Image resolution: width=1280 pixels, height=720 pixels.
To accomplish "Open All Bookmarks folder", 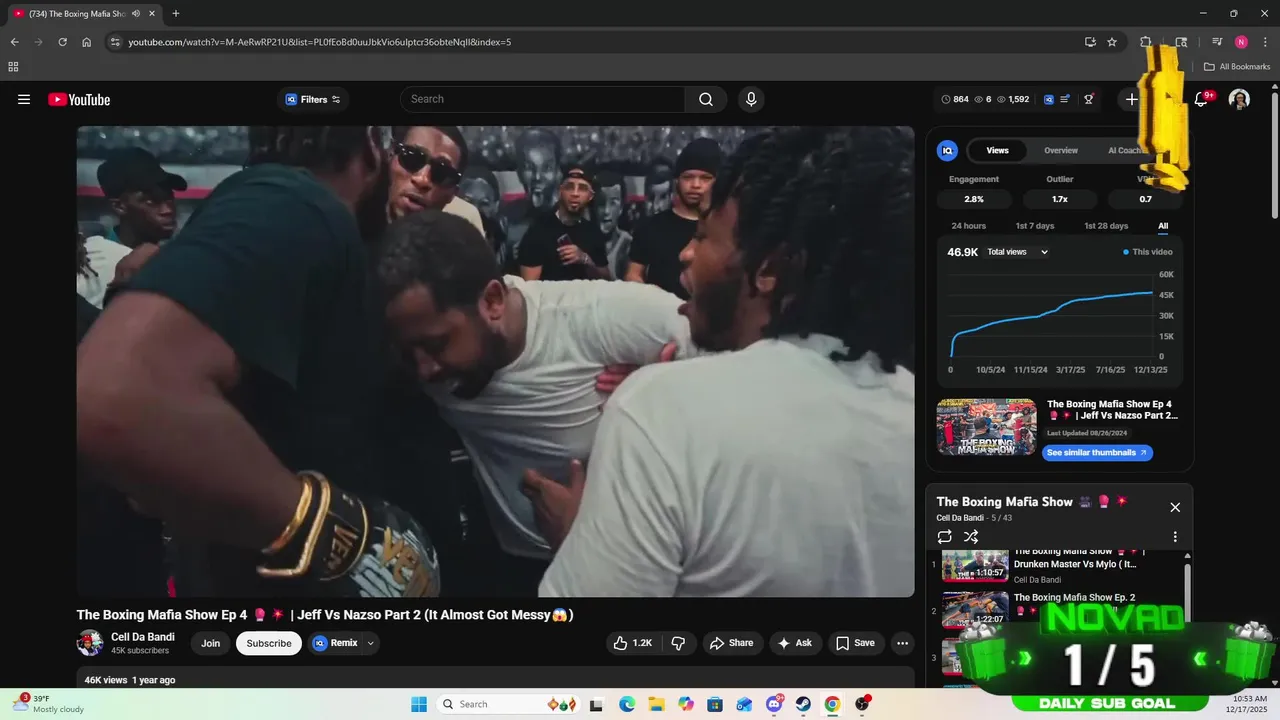I will coord(1237,67).
